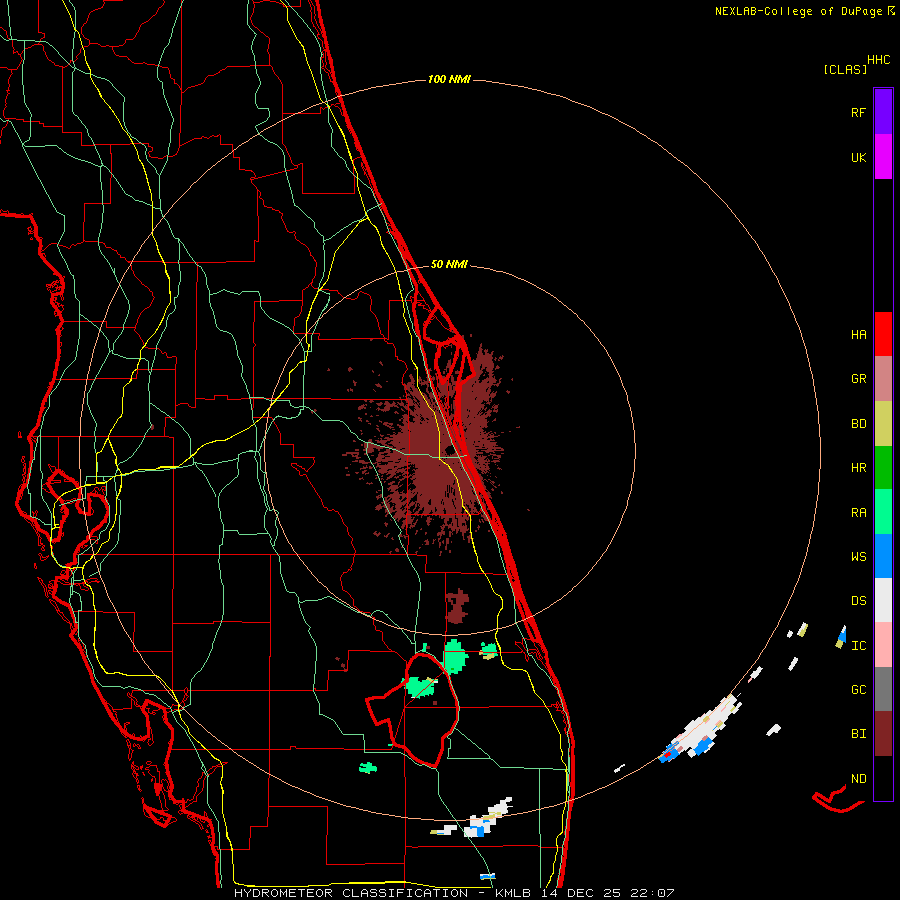Click the RF legend label
This screenshot has width=900, height=900.
click(858, 112)
